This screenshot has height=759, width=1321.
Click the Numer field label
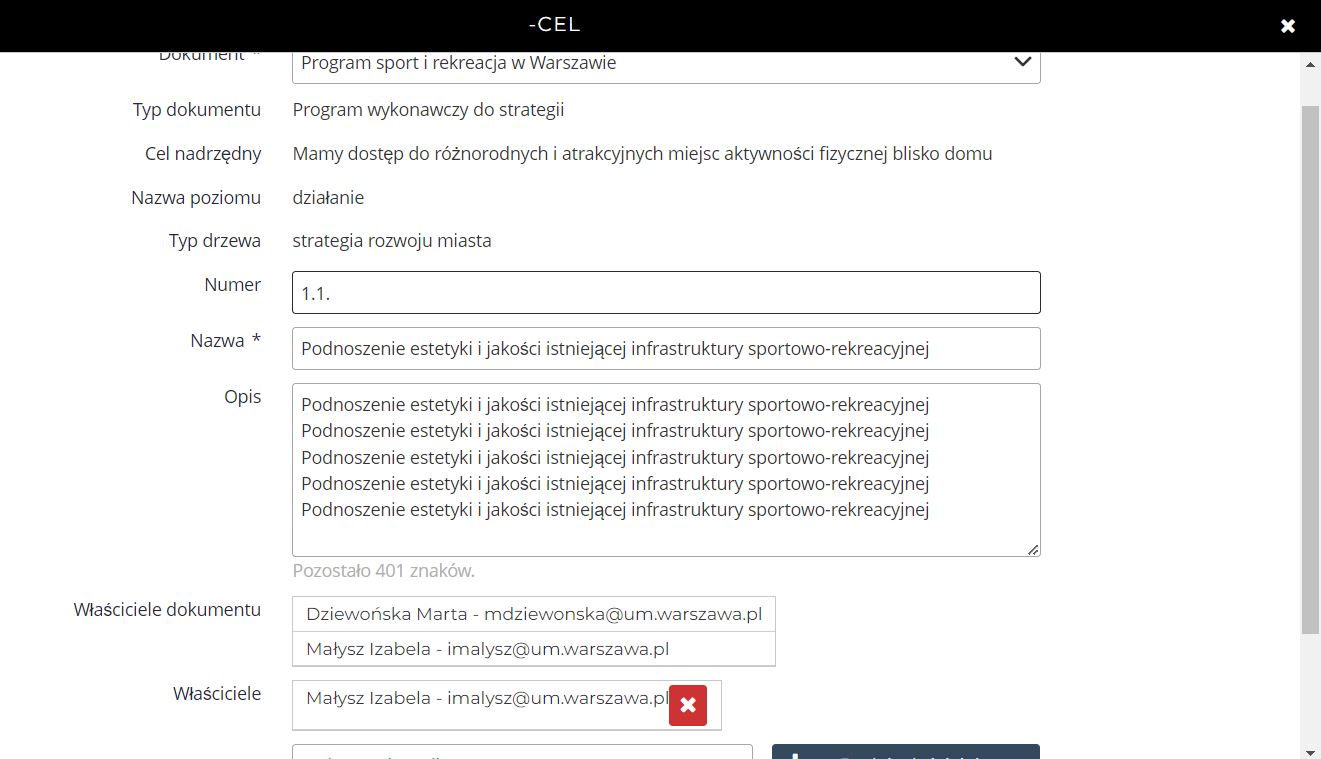tap(232, 285)
